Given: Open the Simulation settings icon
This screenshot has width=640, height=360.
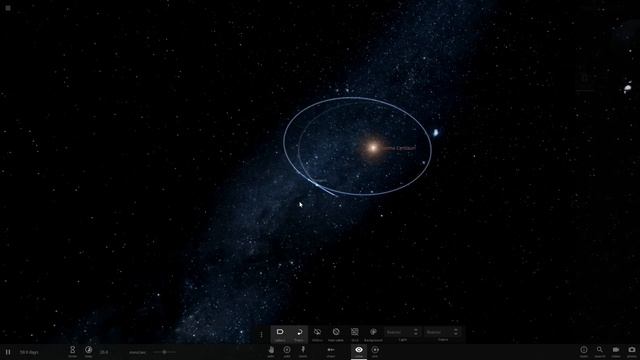Looking at the screenshot, I should click(72, 351).
